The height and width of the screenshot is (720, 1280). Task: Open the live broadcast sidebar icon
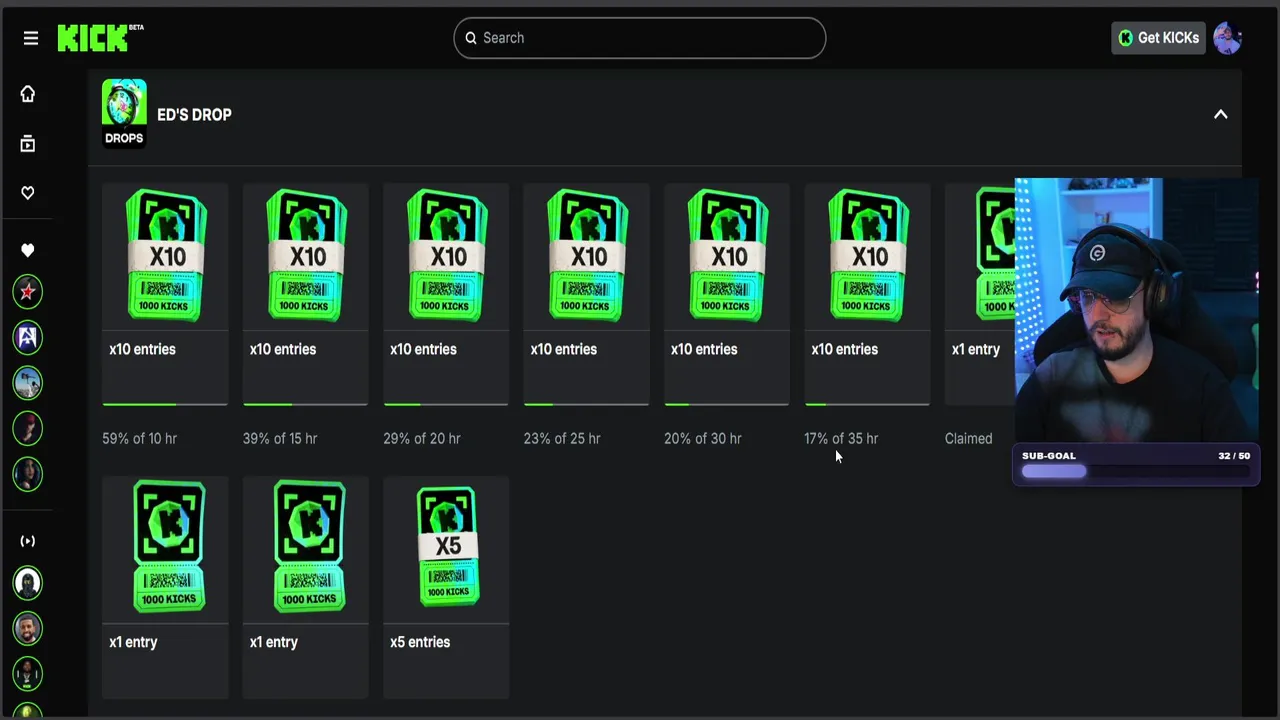tap(28, 541)
